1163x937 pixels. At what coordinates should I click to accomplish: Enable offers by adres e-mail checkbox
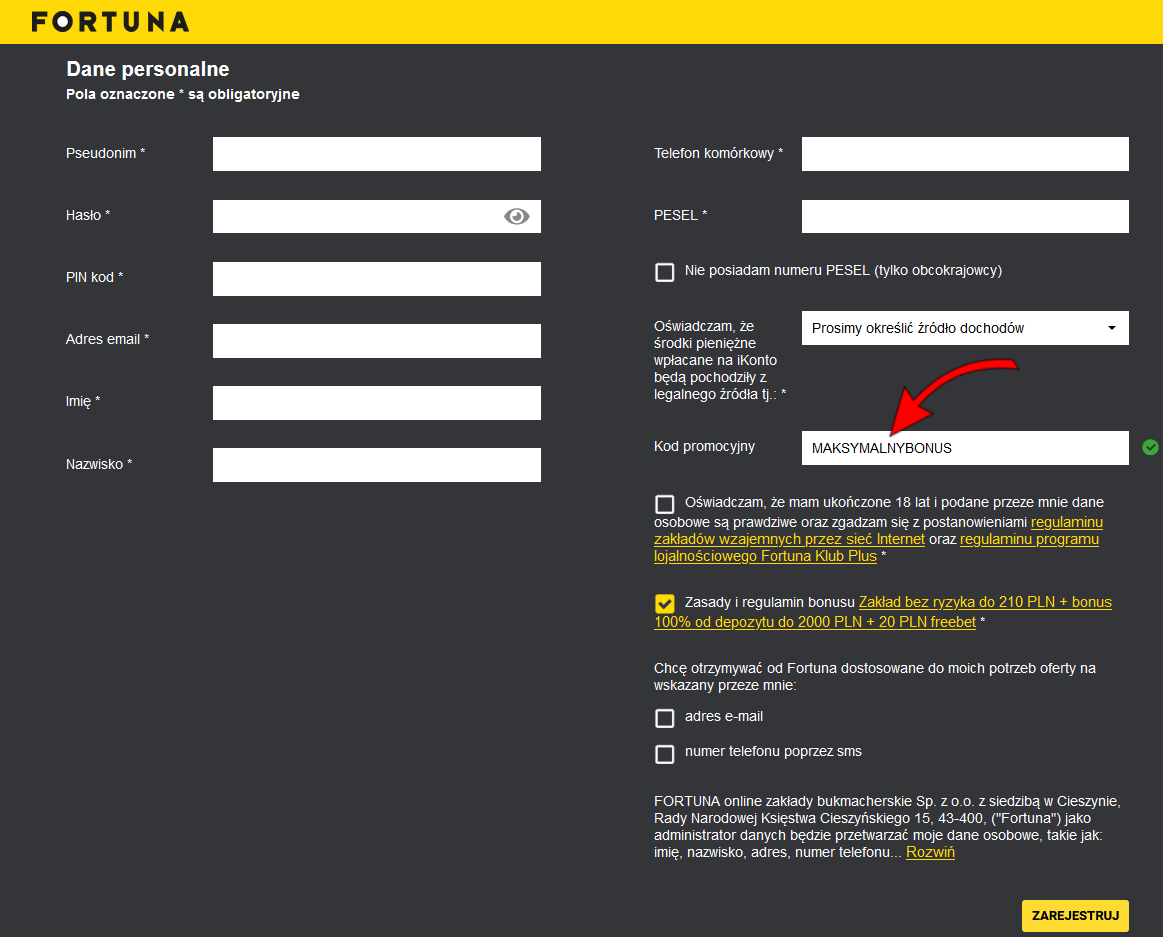(665, 718)
